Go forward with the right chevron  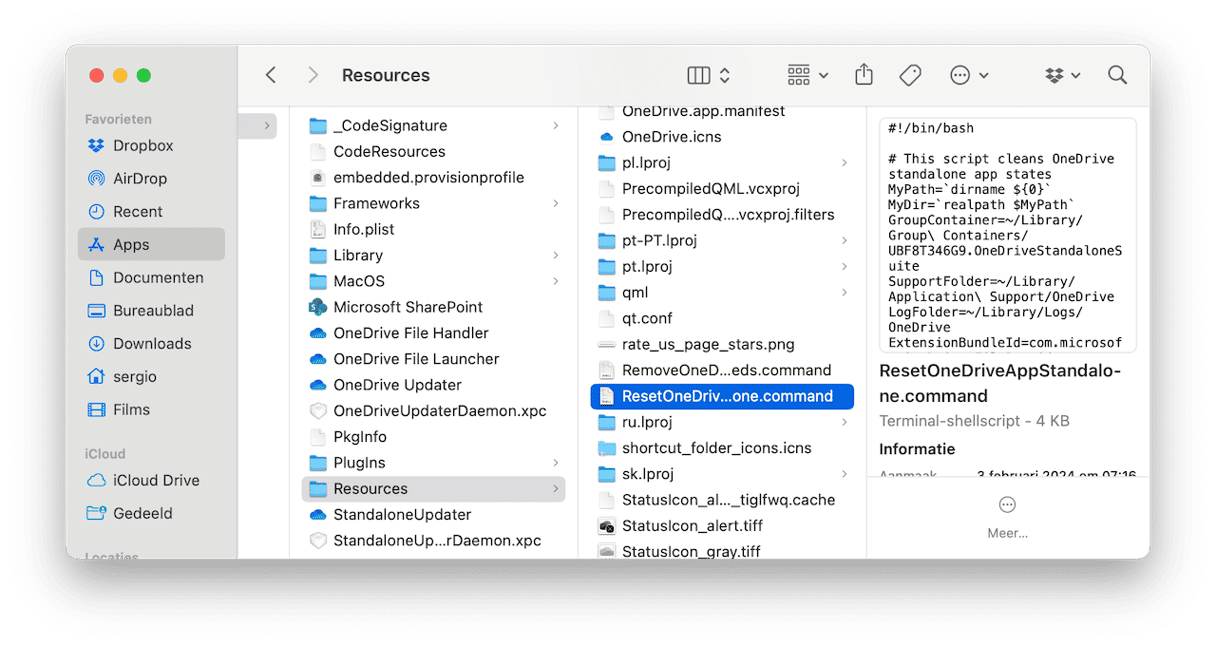313,75
